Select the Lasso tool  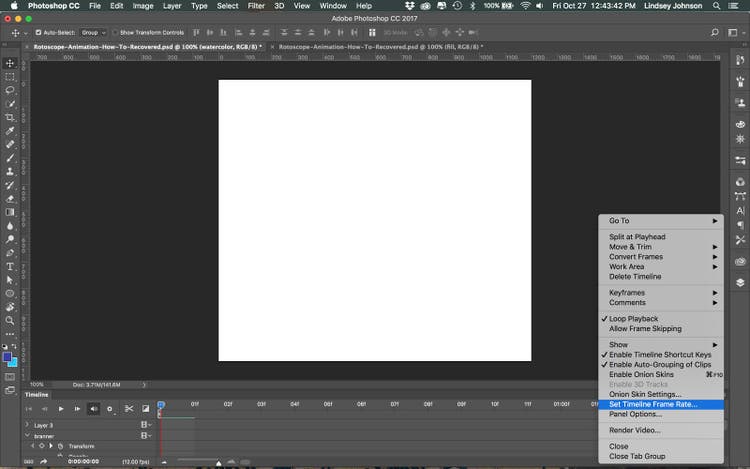tap(10, 90)
